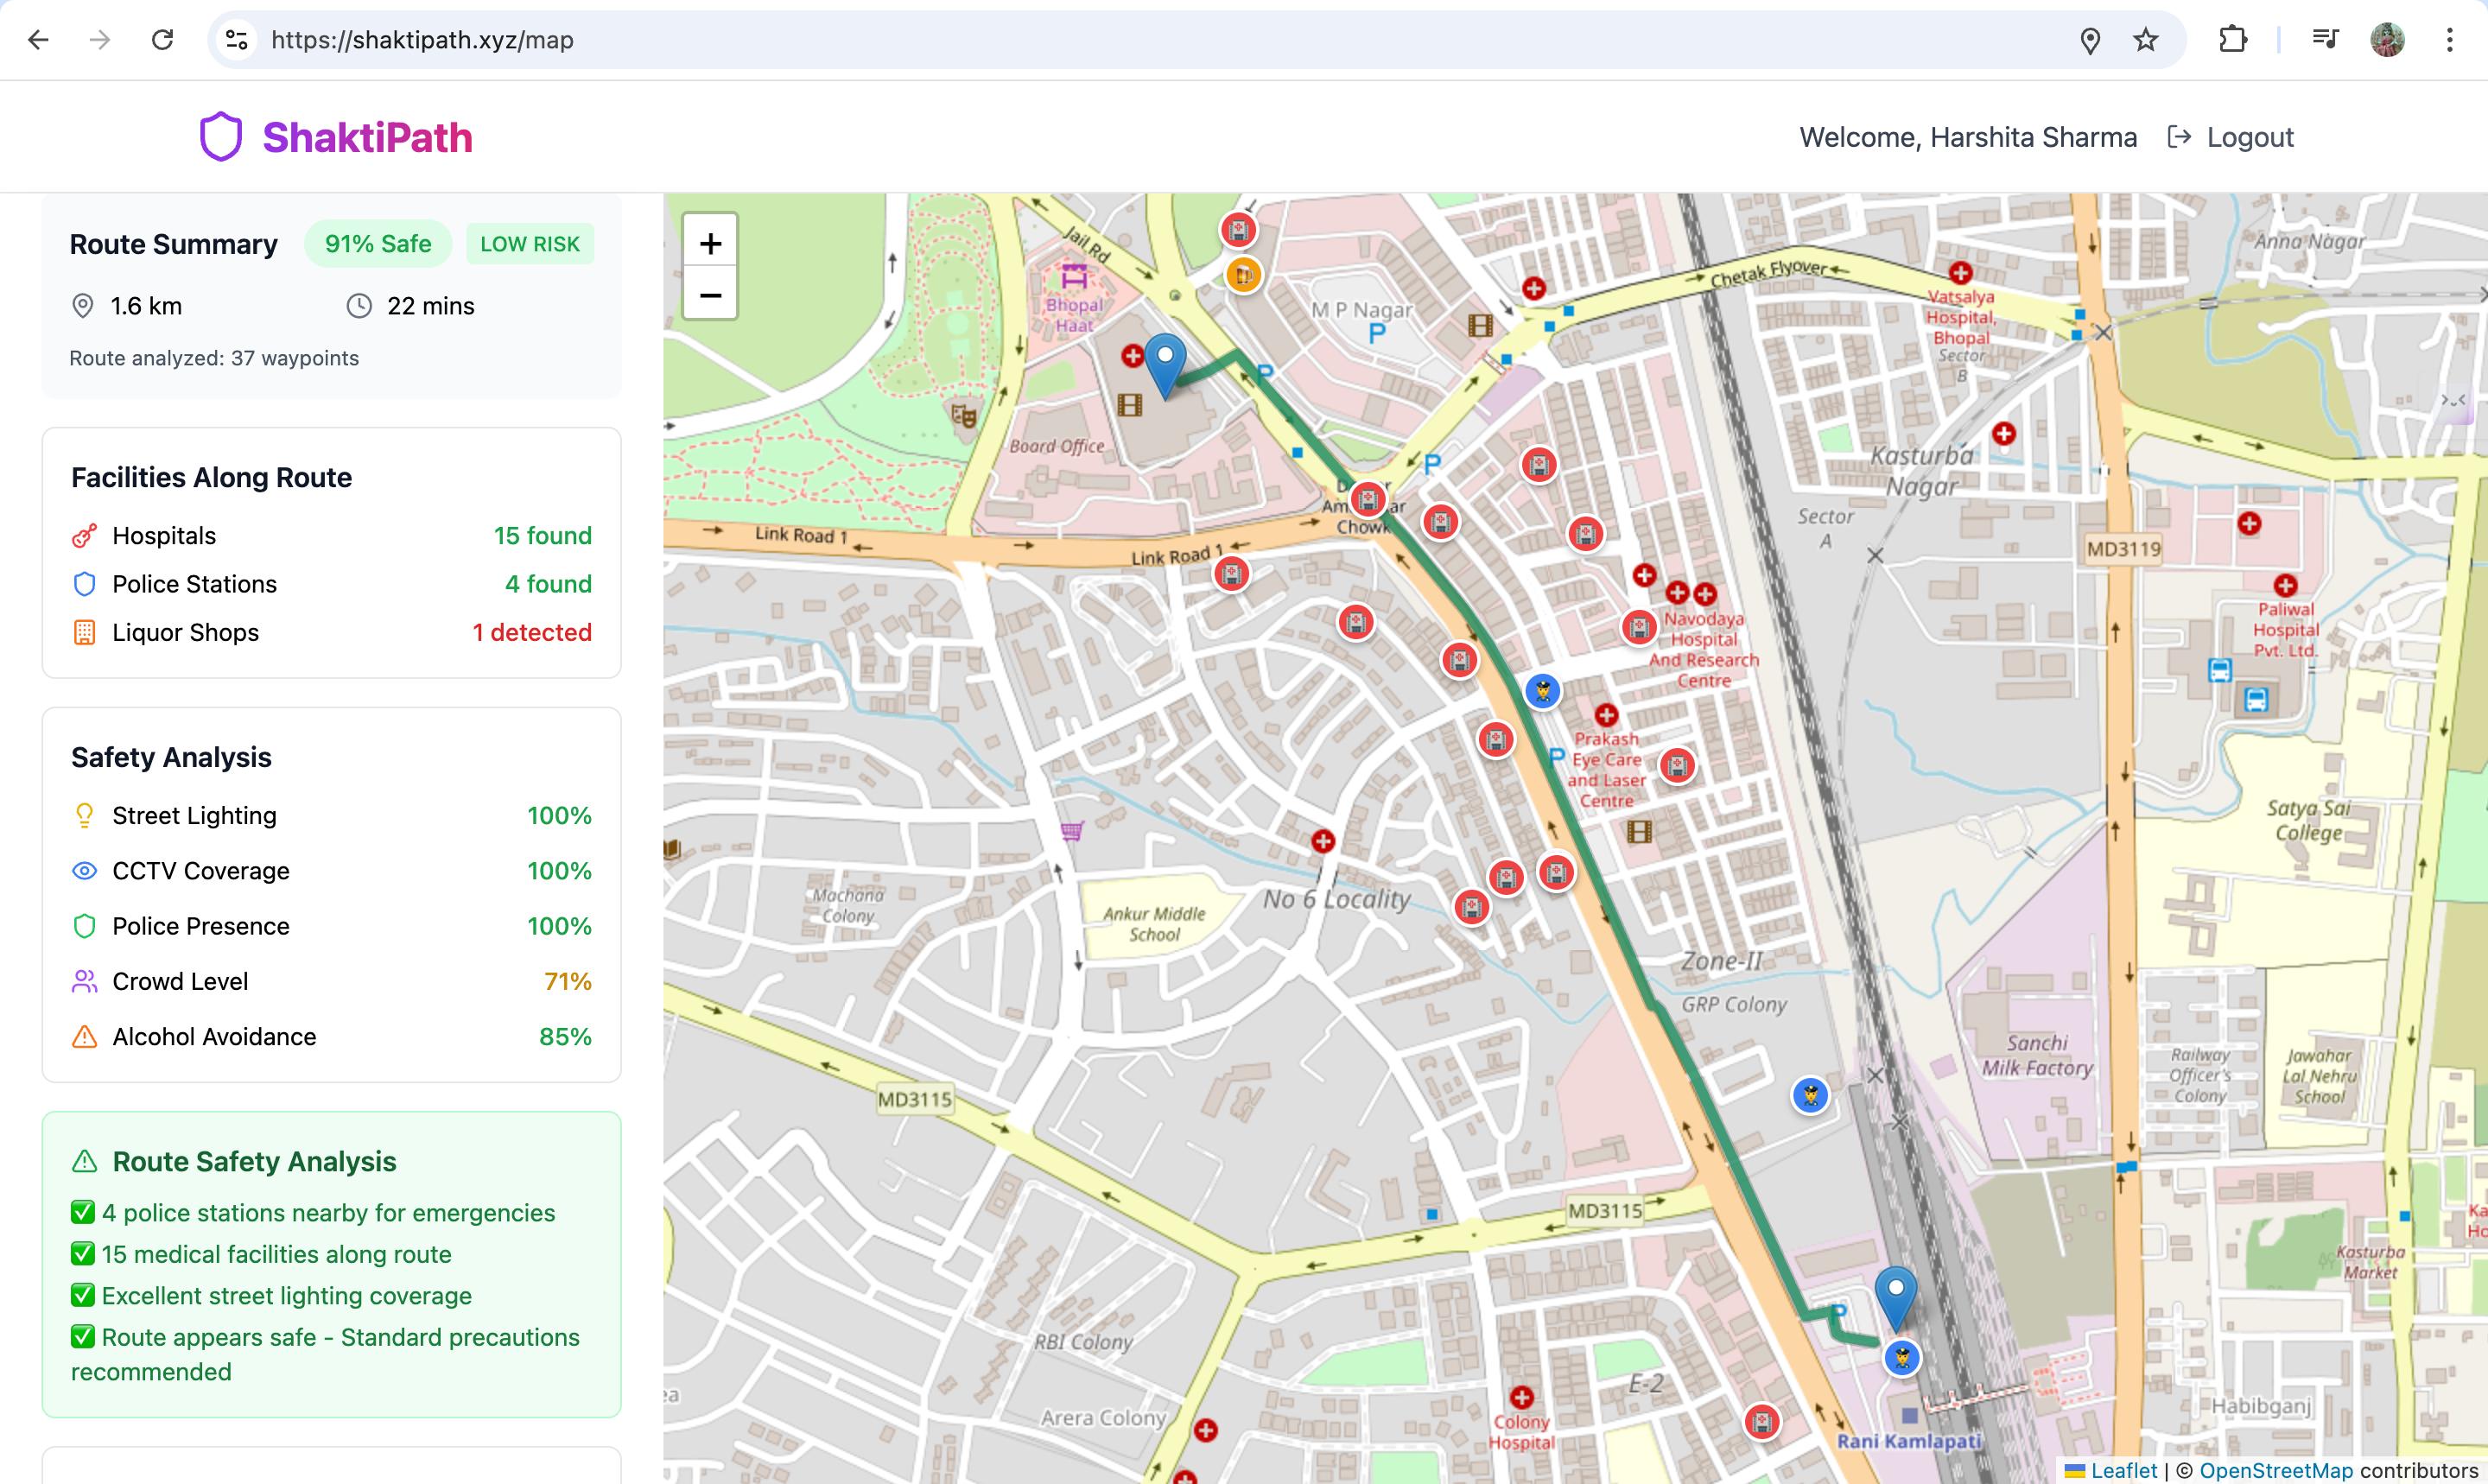Click the map zoom out button
The image size is (2488, 1484).
click(x=710, y=295)
